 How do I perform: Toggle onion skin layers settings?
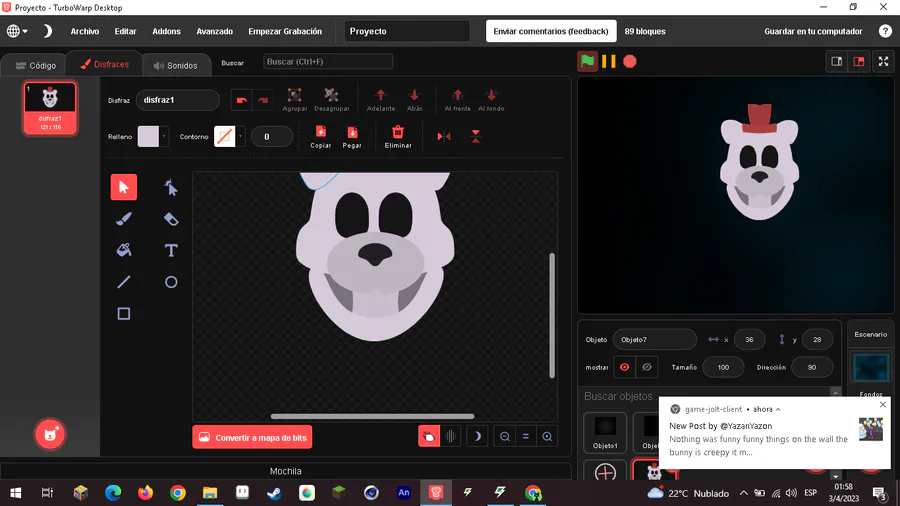pos(451,437)
